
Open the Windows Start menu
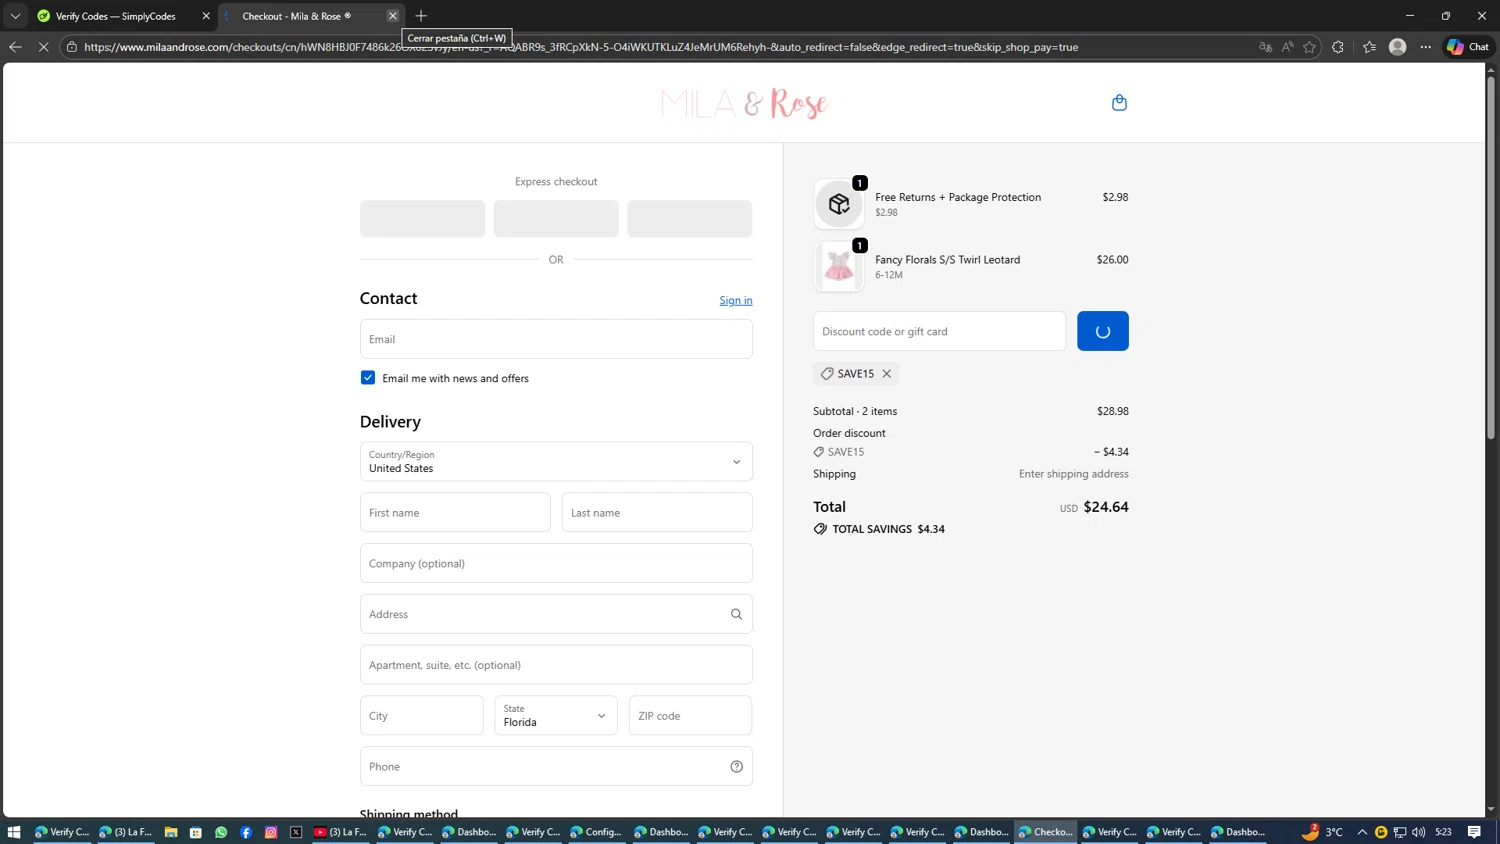14,832
